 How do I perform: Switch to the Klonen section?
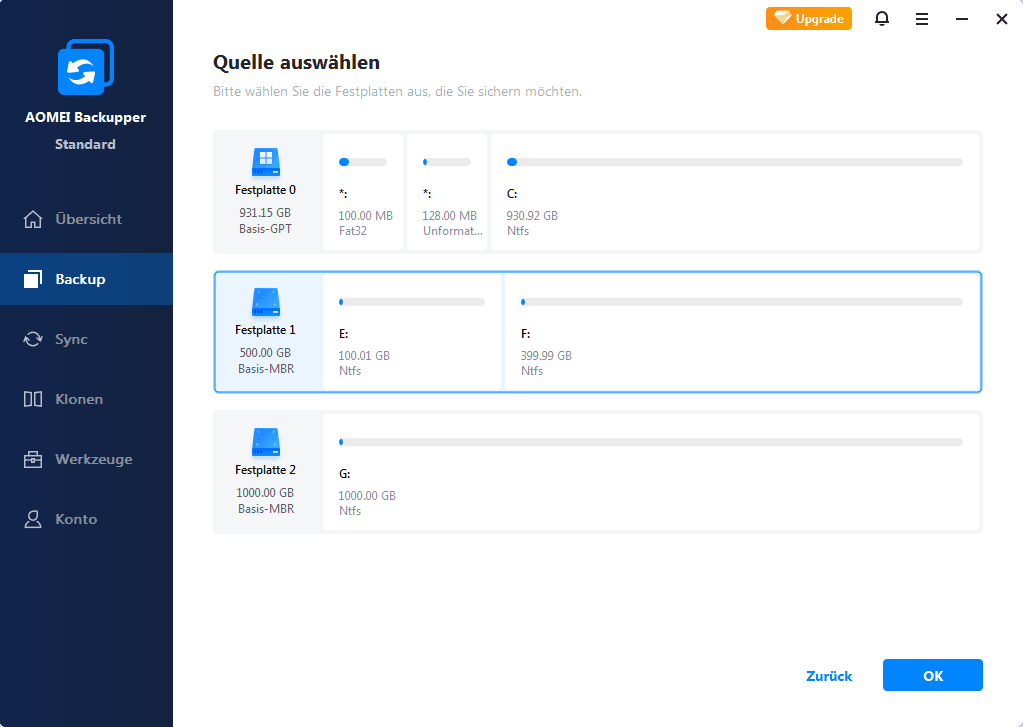click(x=79, y=399)
